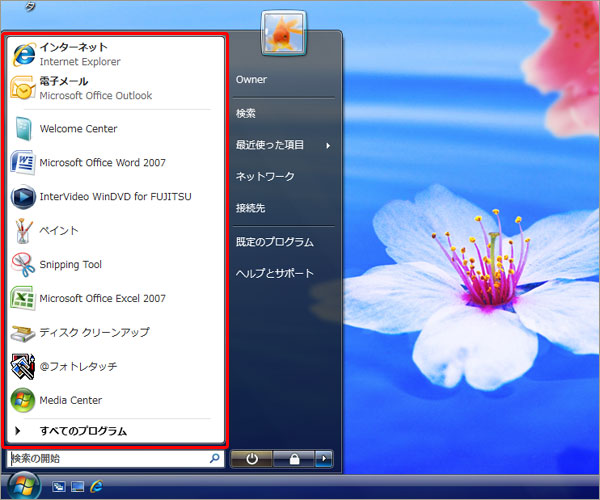Viewport: 600px width, 500px height.
Task: Click すべてのプログラム text
Action: tap(83, 431)
